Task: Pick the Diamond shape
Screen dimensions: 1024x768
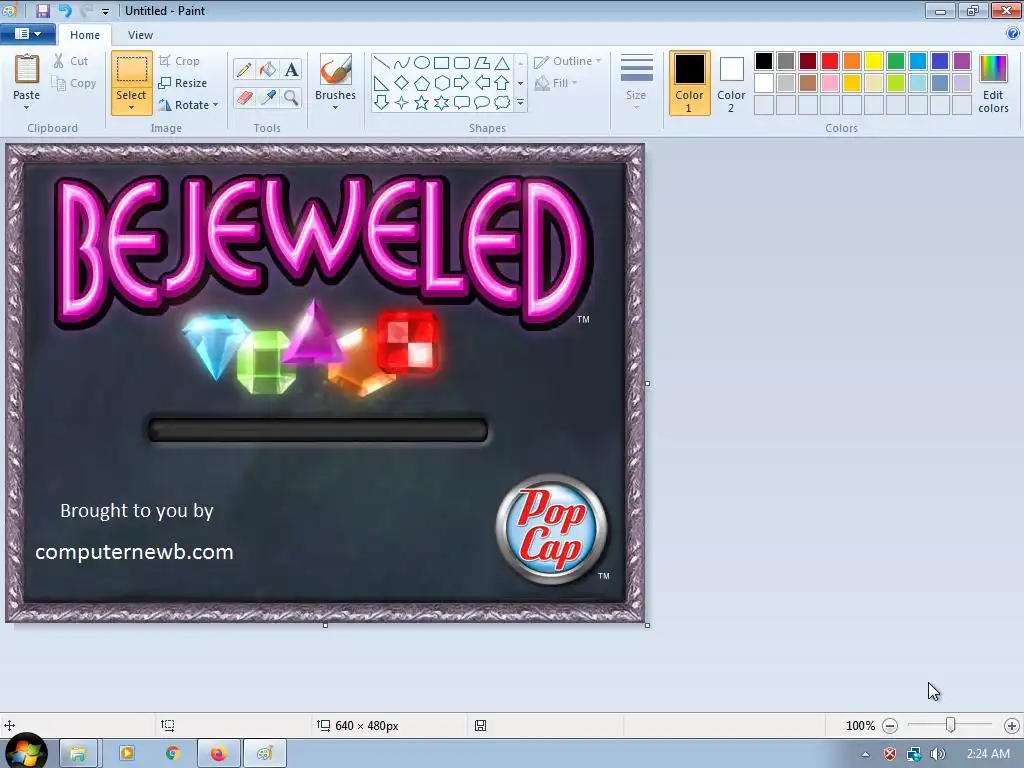Action: (x=402, y=83)
